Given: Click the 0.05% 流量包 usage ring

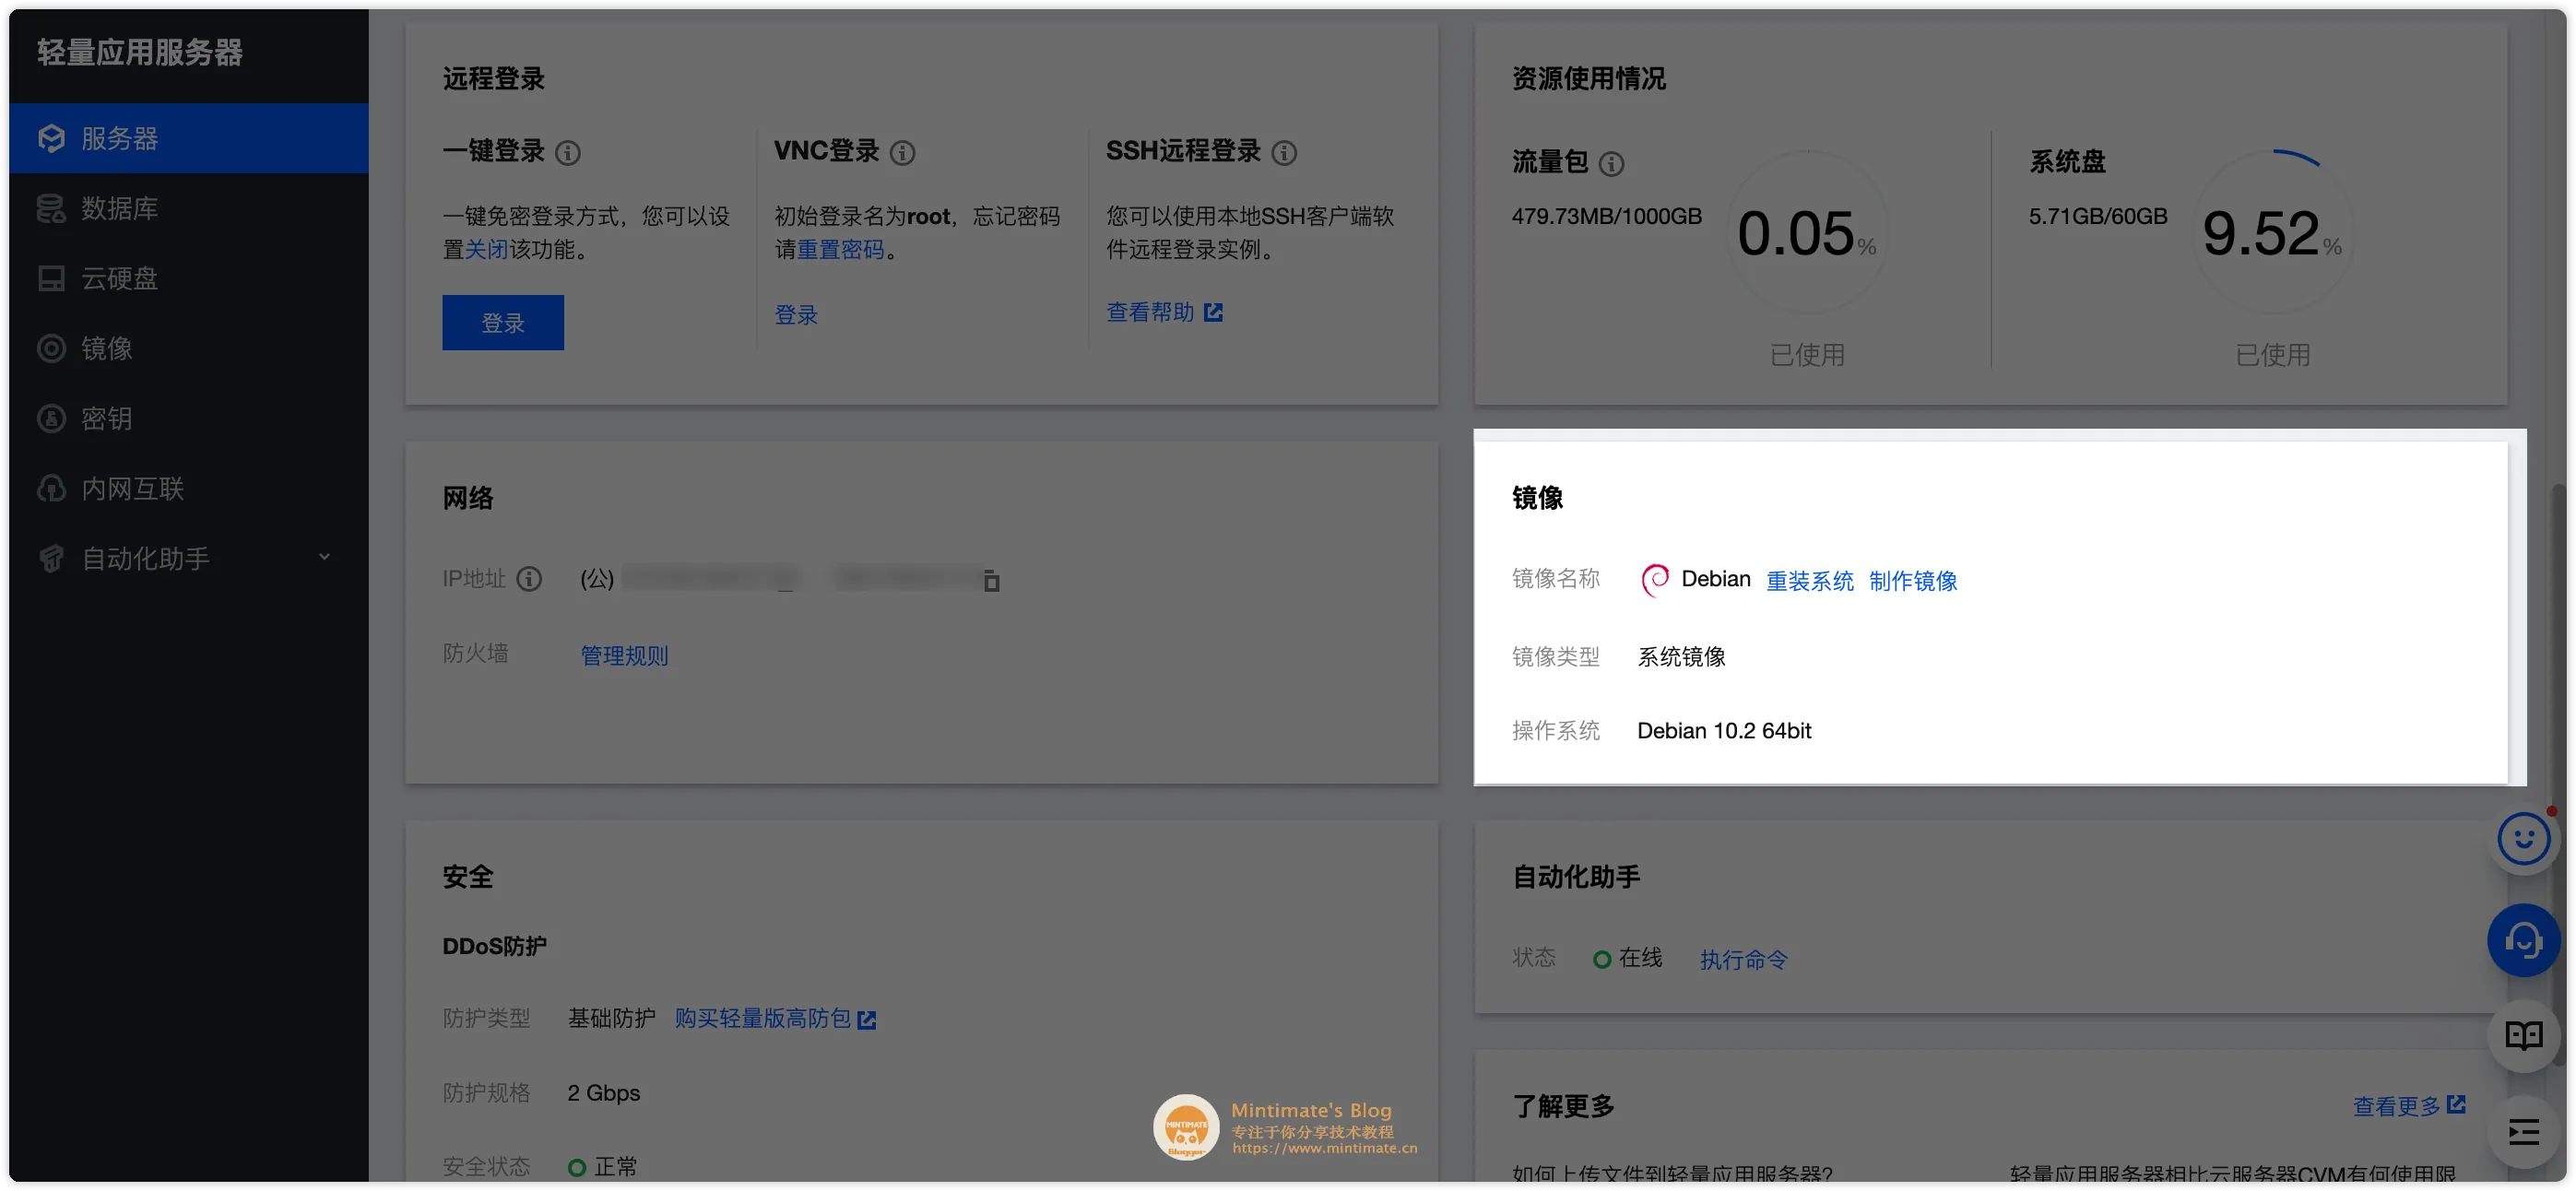Looking at the screenshot, I should (1807, 232).
